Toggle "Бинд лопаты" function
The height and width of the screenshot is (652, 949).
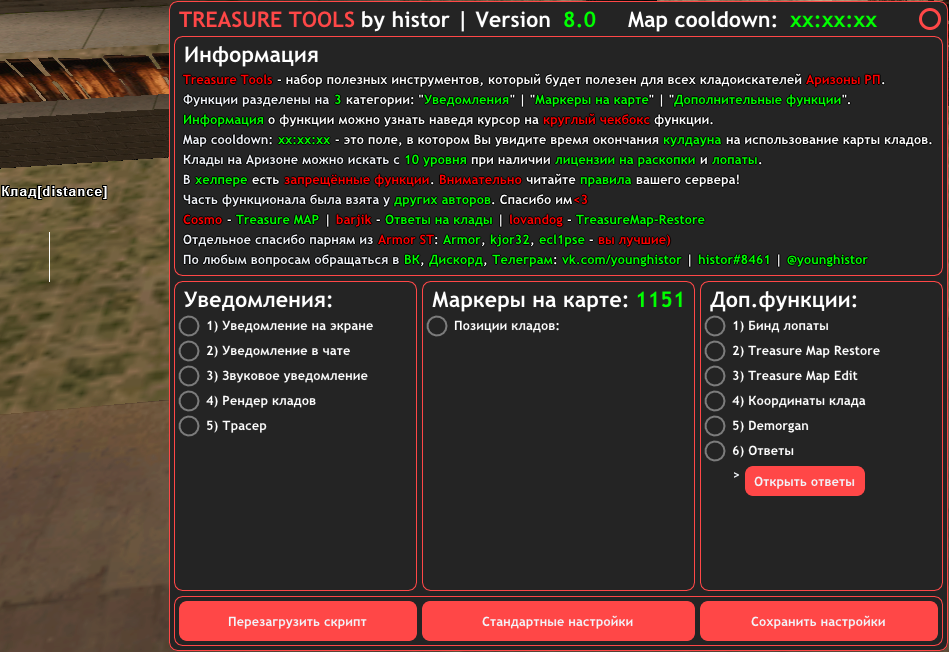point(715,326)
